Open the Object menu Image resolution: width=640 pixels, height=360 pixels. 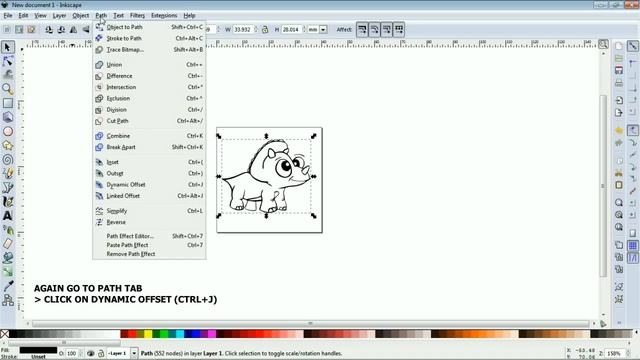[x=80, y=16]
